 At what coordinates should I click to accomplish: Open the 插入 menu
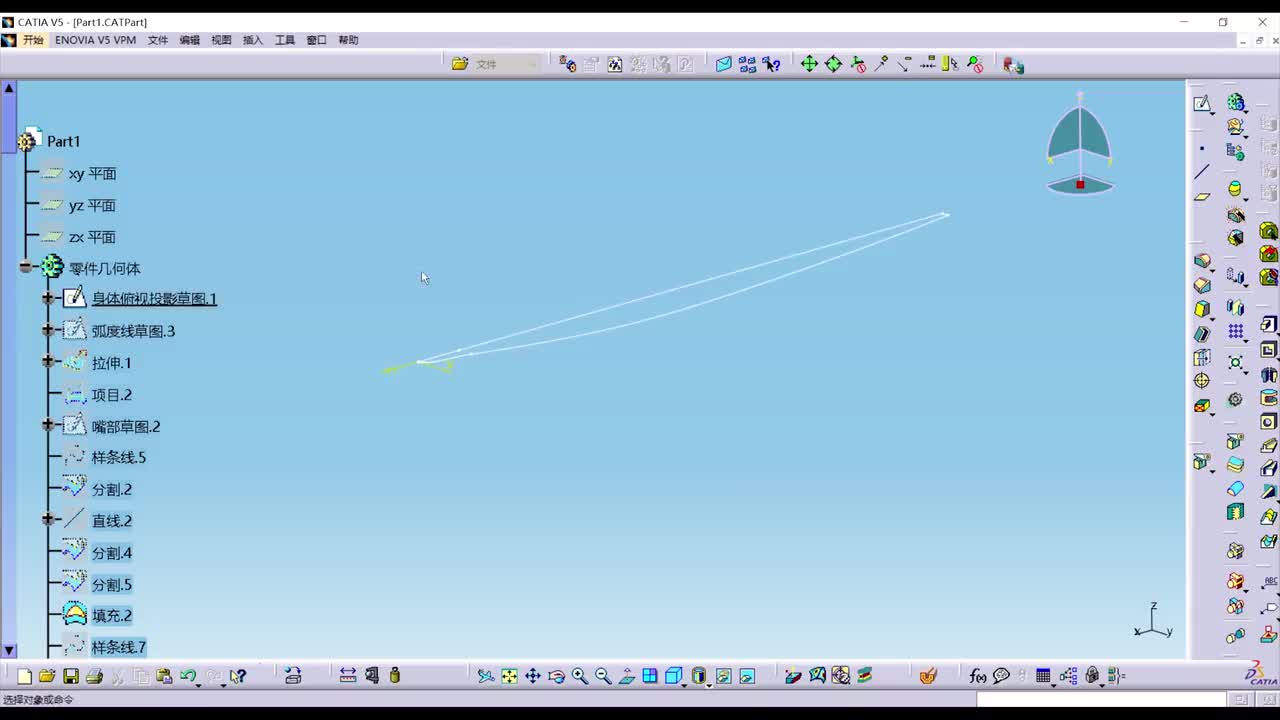click(253, 40)
